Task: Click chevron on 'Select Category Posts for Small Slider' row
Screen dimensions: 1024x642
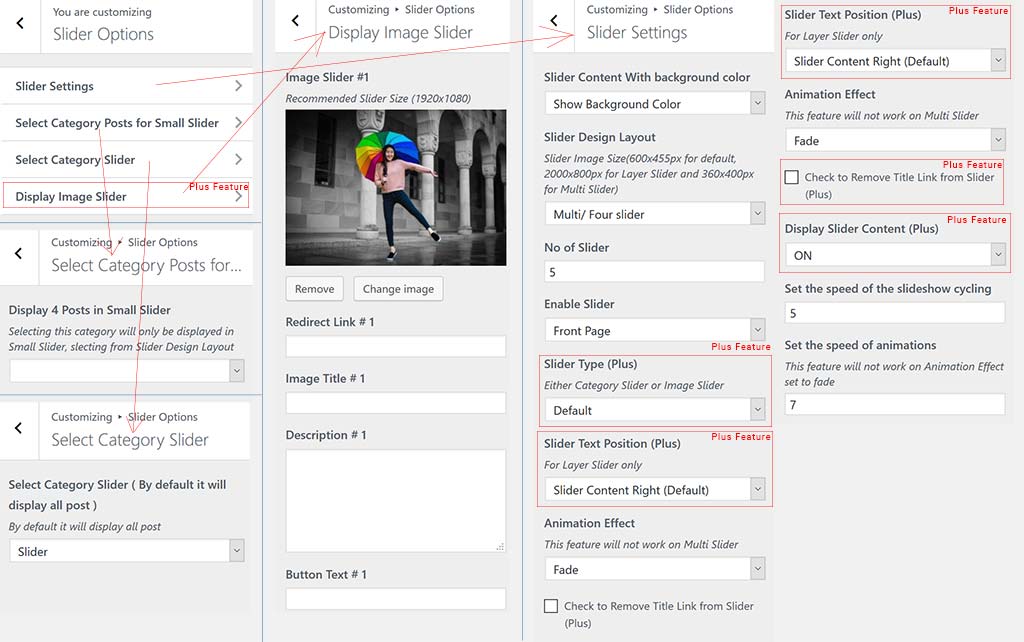Action: click(x=238, y=123)
